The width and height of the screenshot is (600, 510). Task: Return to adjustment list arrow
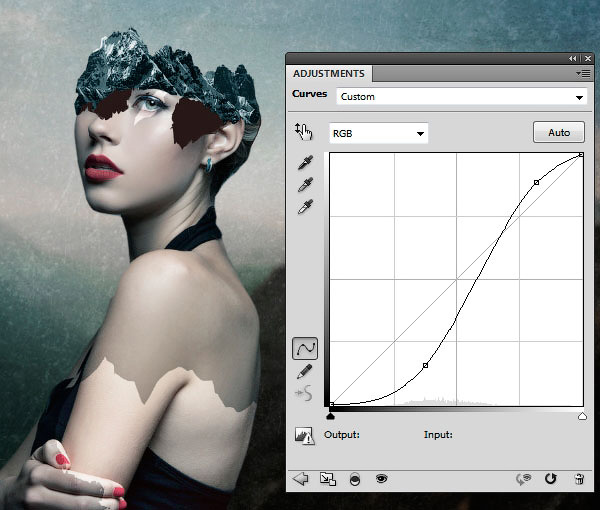click(301, 479)
